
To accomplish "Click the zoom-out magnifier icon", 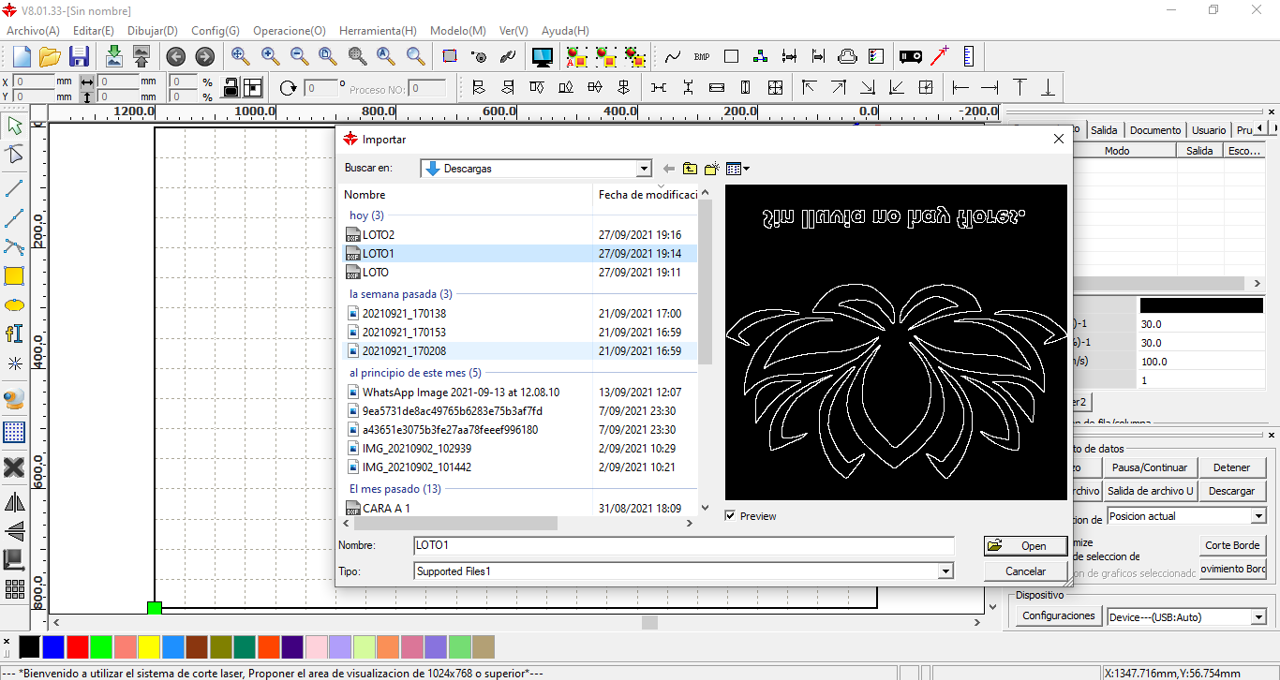I will click(x=299, y=57).
